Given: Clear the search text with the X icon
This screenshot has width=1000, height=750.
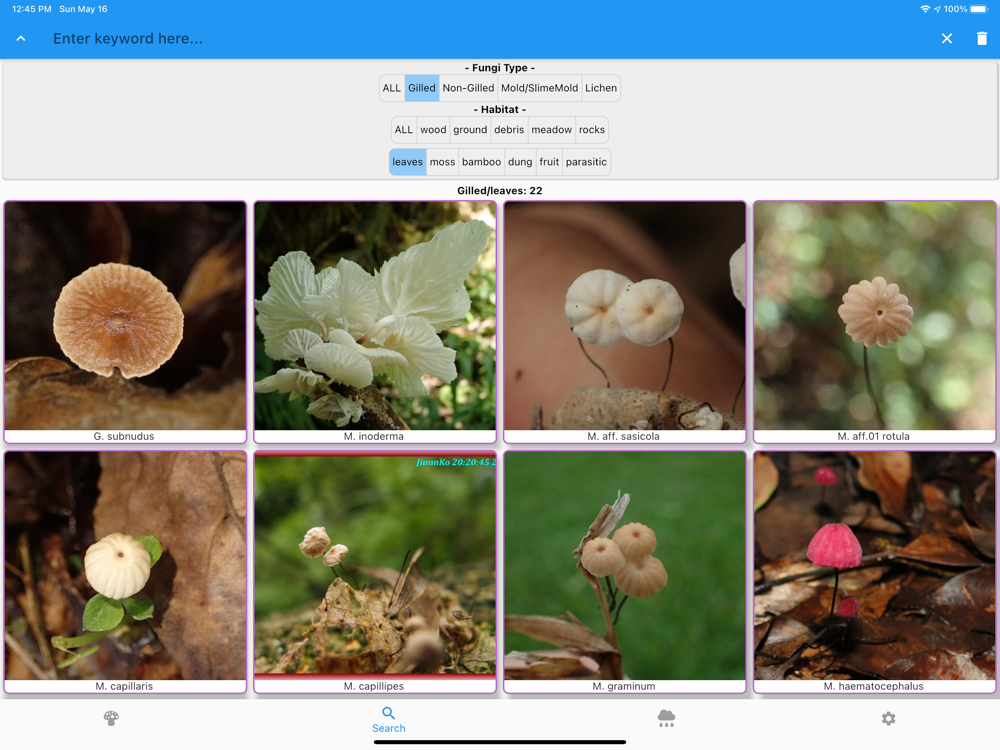Looking at the screenshot, I should (946, 39).
